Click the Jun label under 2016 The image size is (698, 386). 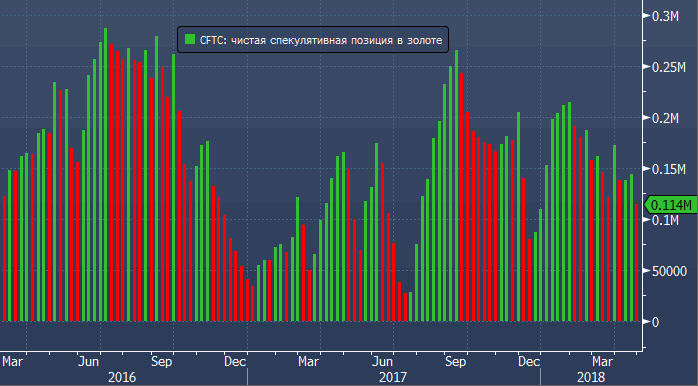pos(88,361)
